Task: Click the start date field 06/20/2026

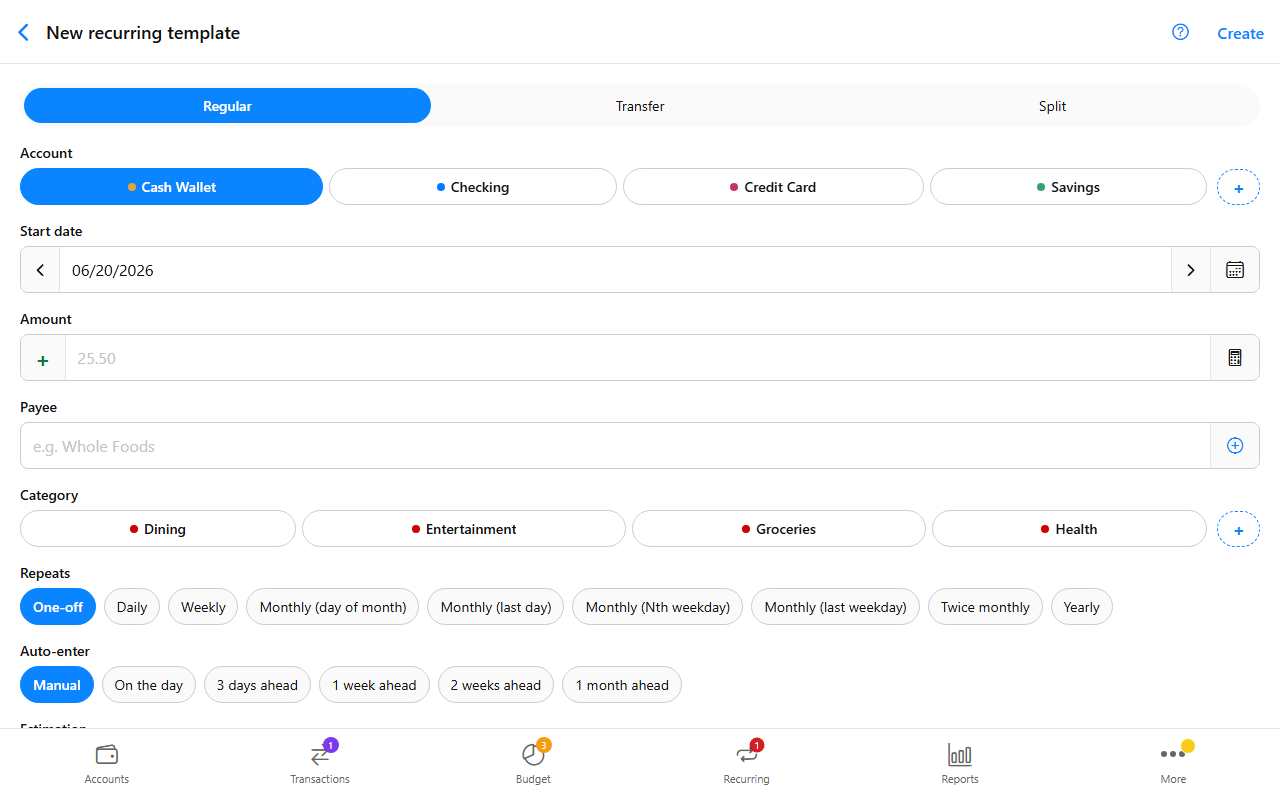Action: [x=615, y=270]
